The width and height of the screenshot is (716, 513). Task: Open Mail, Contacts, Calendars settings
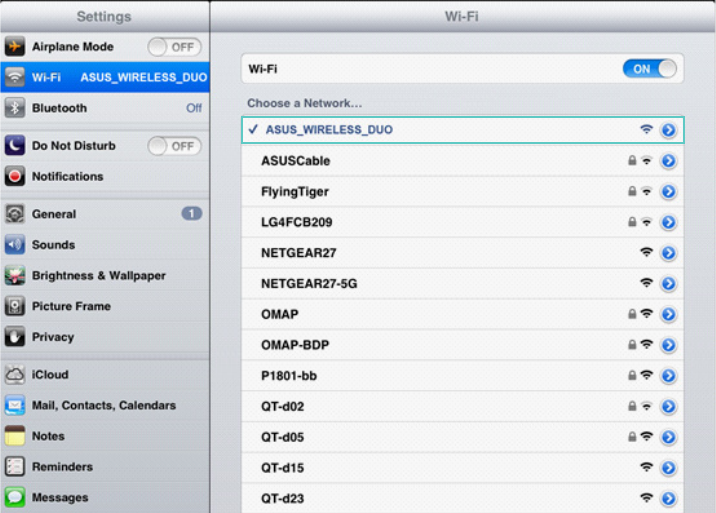105,405
